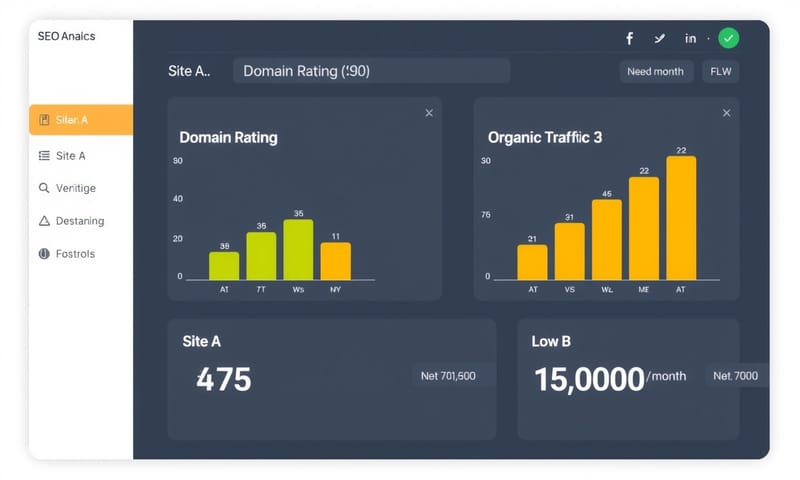The width and height of the screenshot is (800, 480).
Task: Open Destaning in the sidebar
Action: pyautogui.click(x=80, y=221)
